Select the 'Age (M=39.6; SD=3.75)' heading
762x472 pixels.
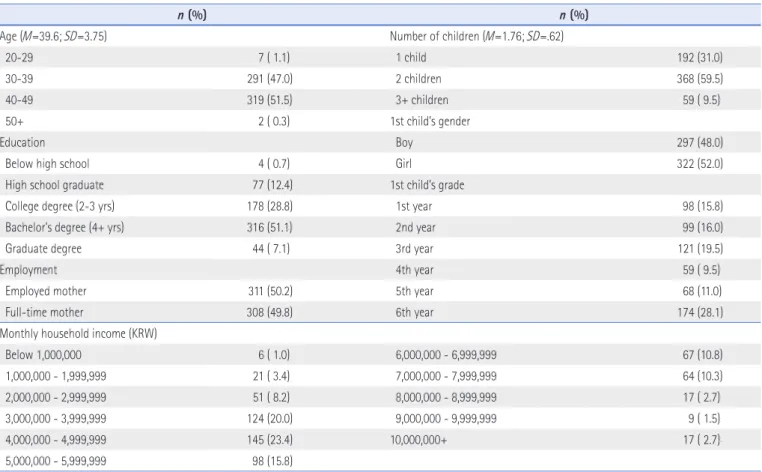pos(53,36)
